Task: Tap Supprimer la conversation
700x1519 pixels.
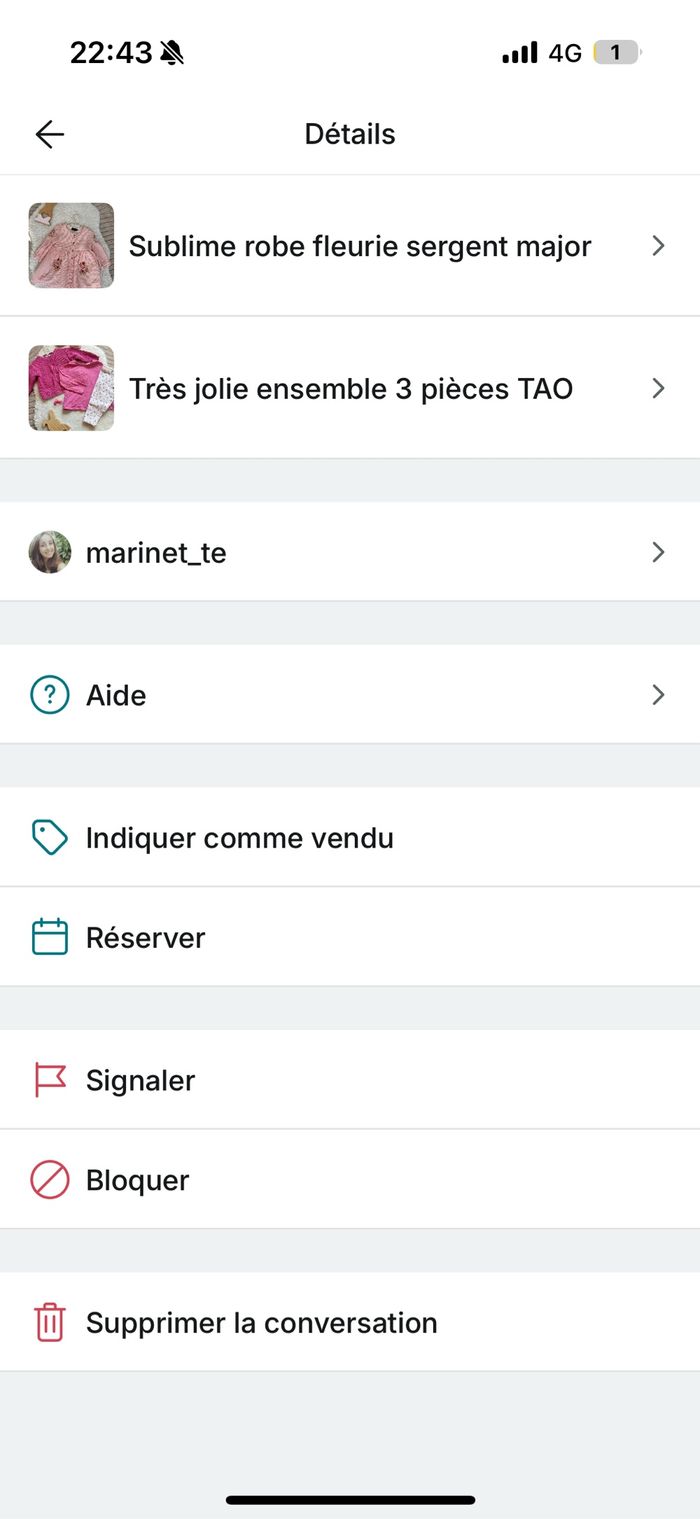Action: point(350,1322)
